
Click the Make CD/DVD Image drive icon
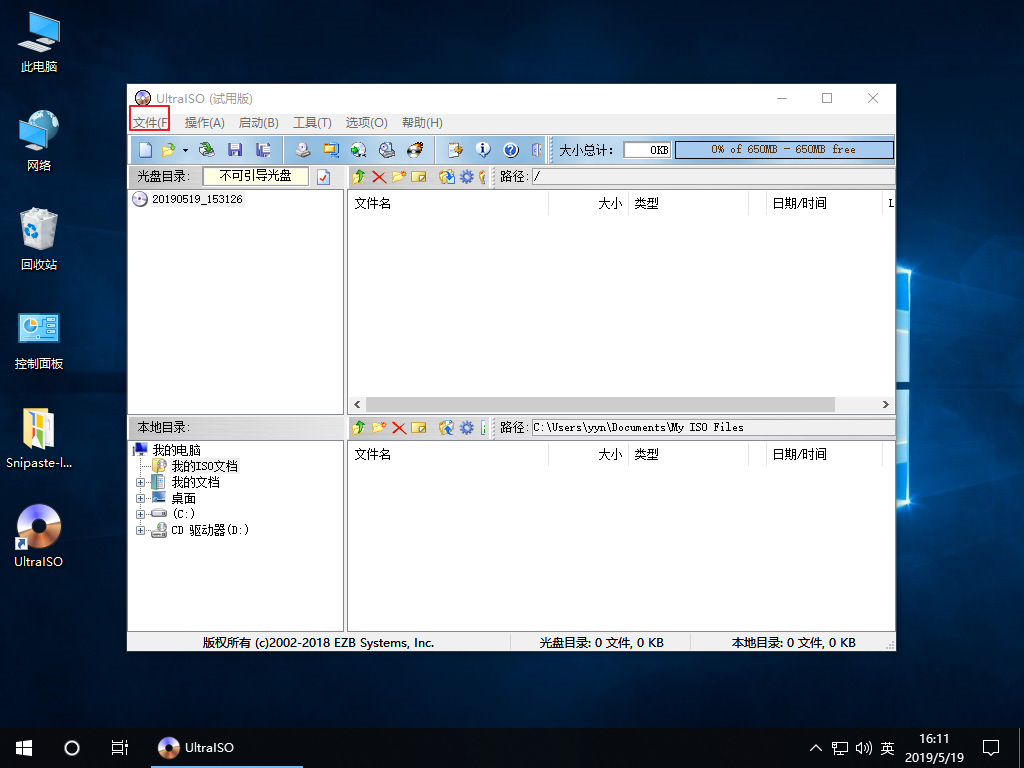302,150
